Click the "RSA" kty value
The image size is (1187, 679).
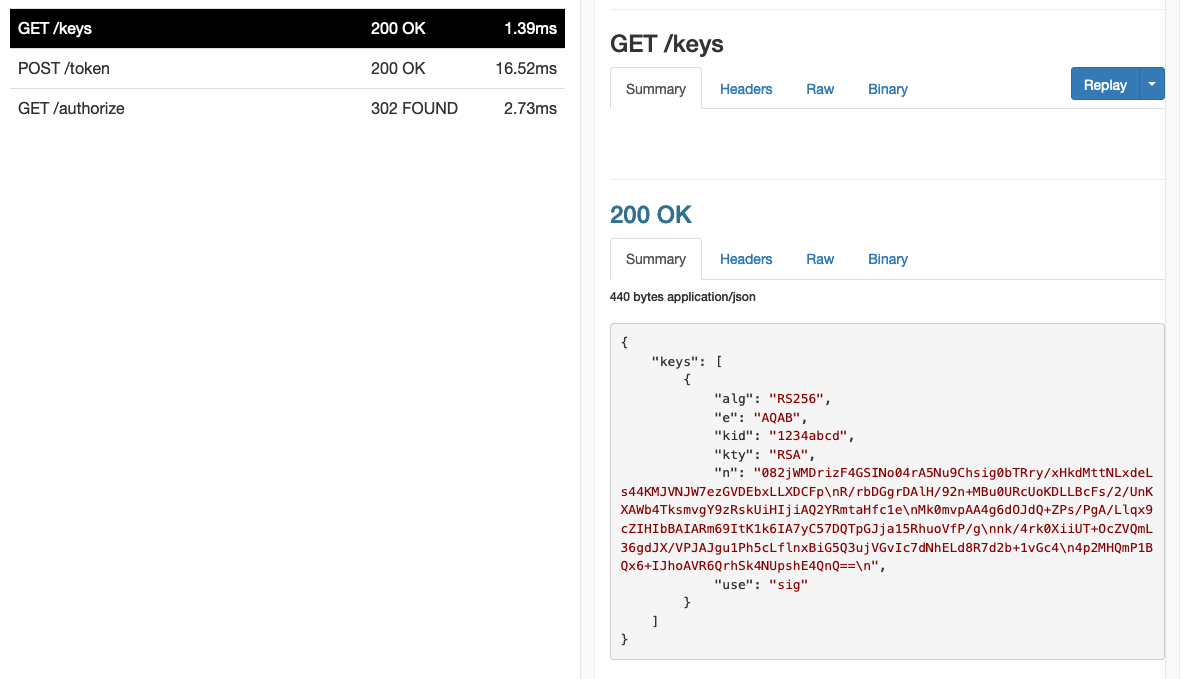click(x=788, y=455)
